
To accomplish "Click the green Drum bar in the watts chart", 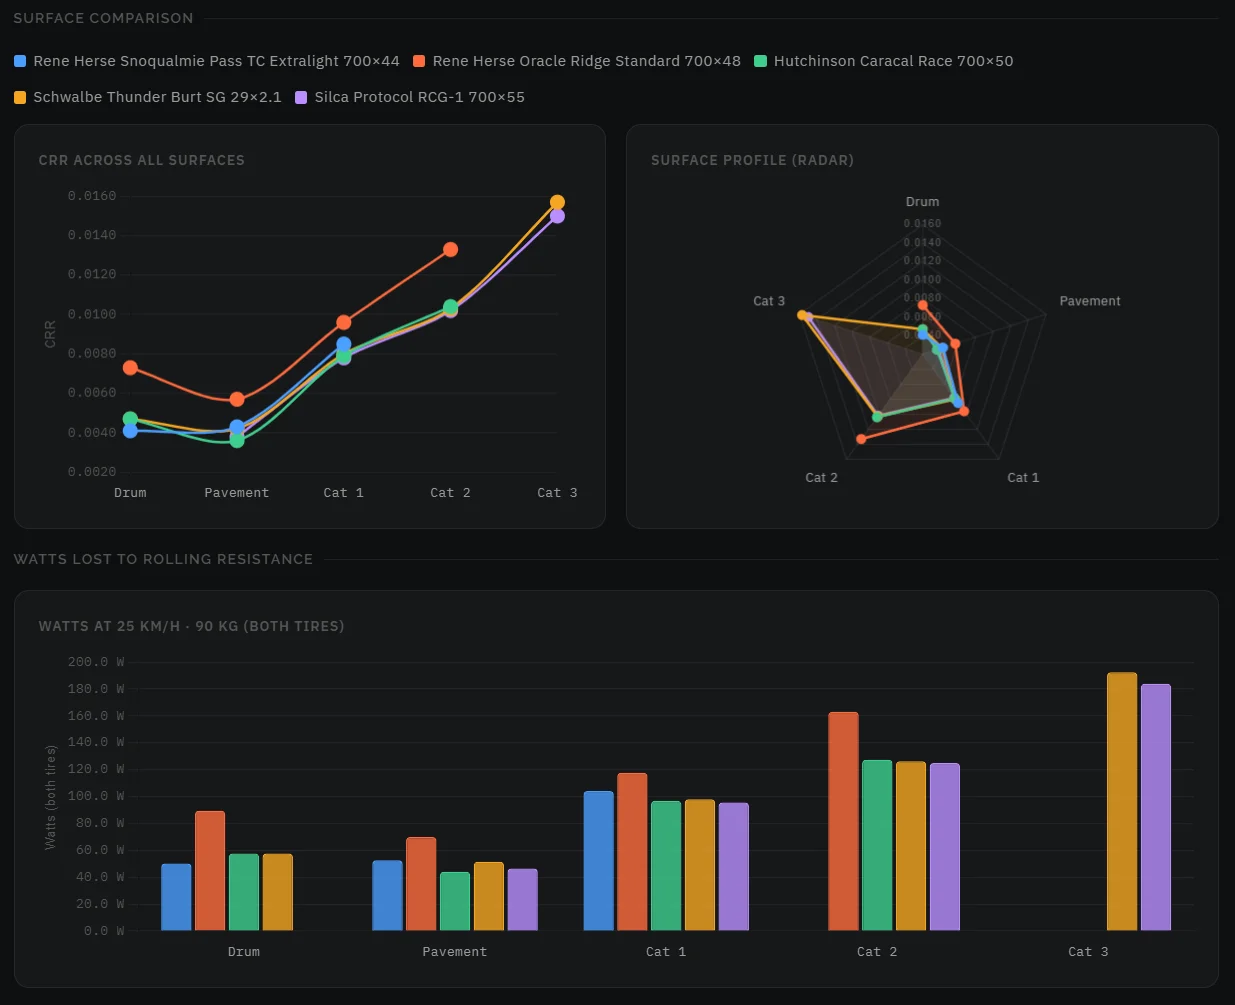I will [244, 892].
